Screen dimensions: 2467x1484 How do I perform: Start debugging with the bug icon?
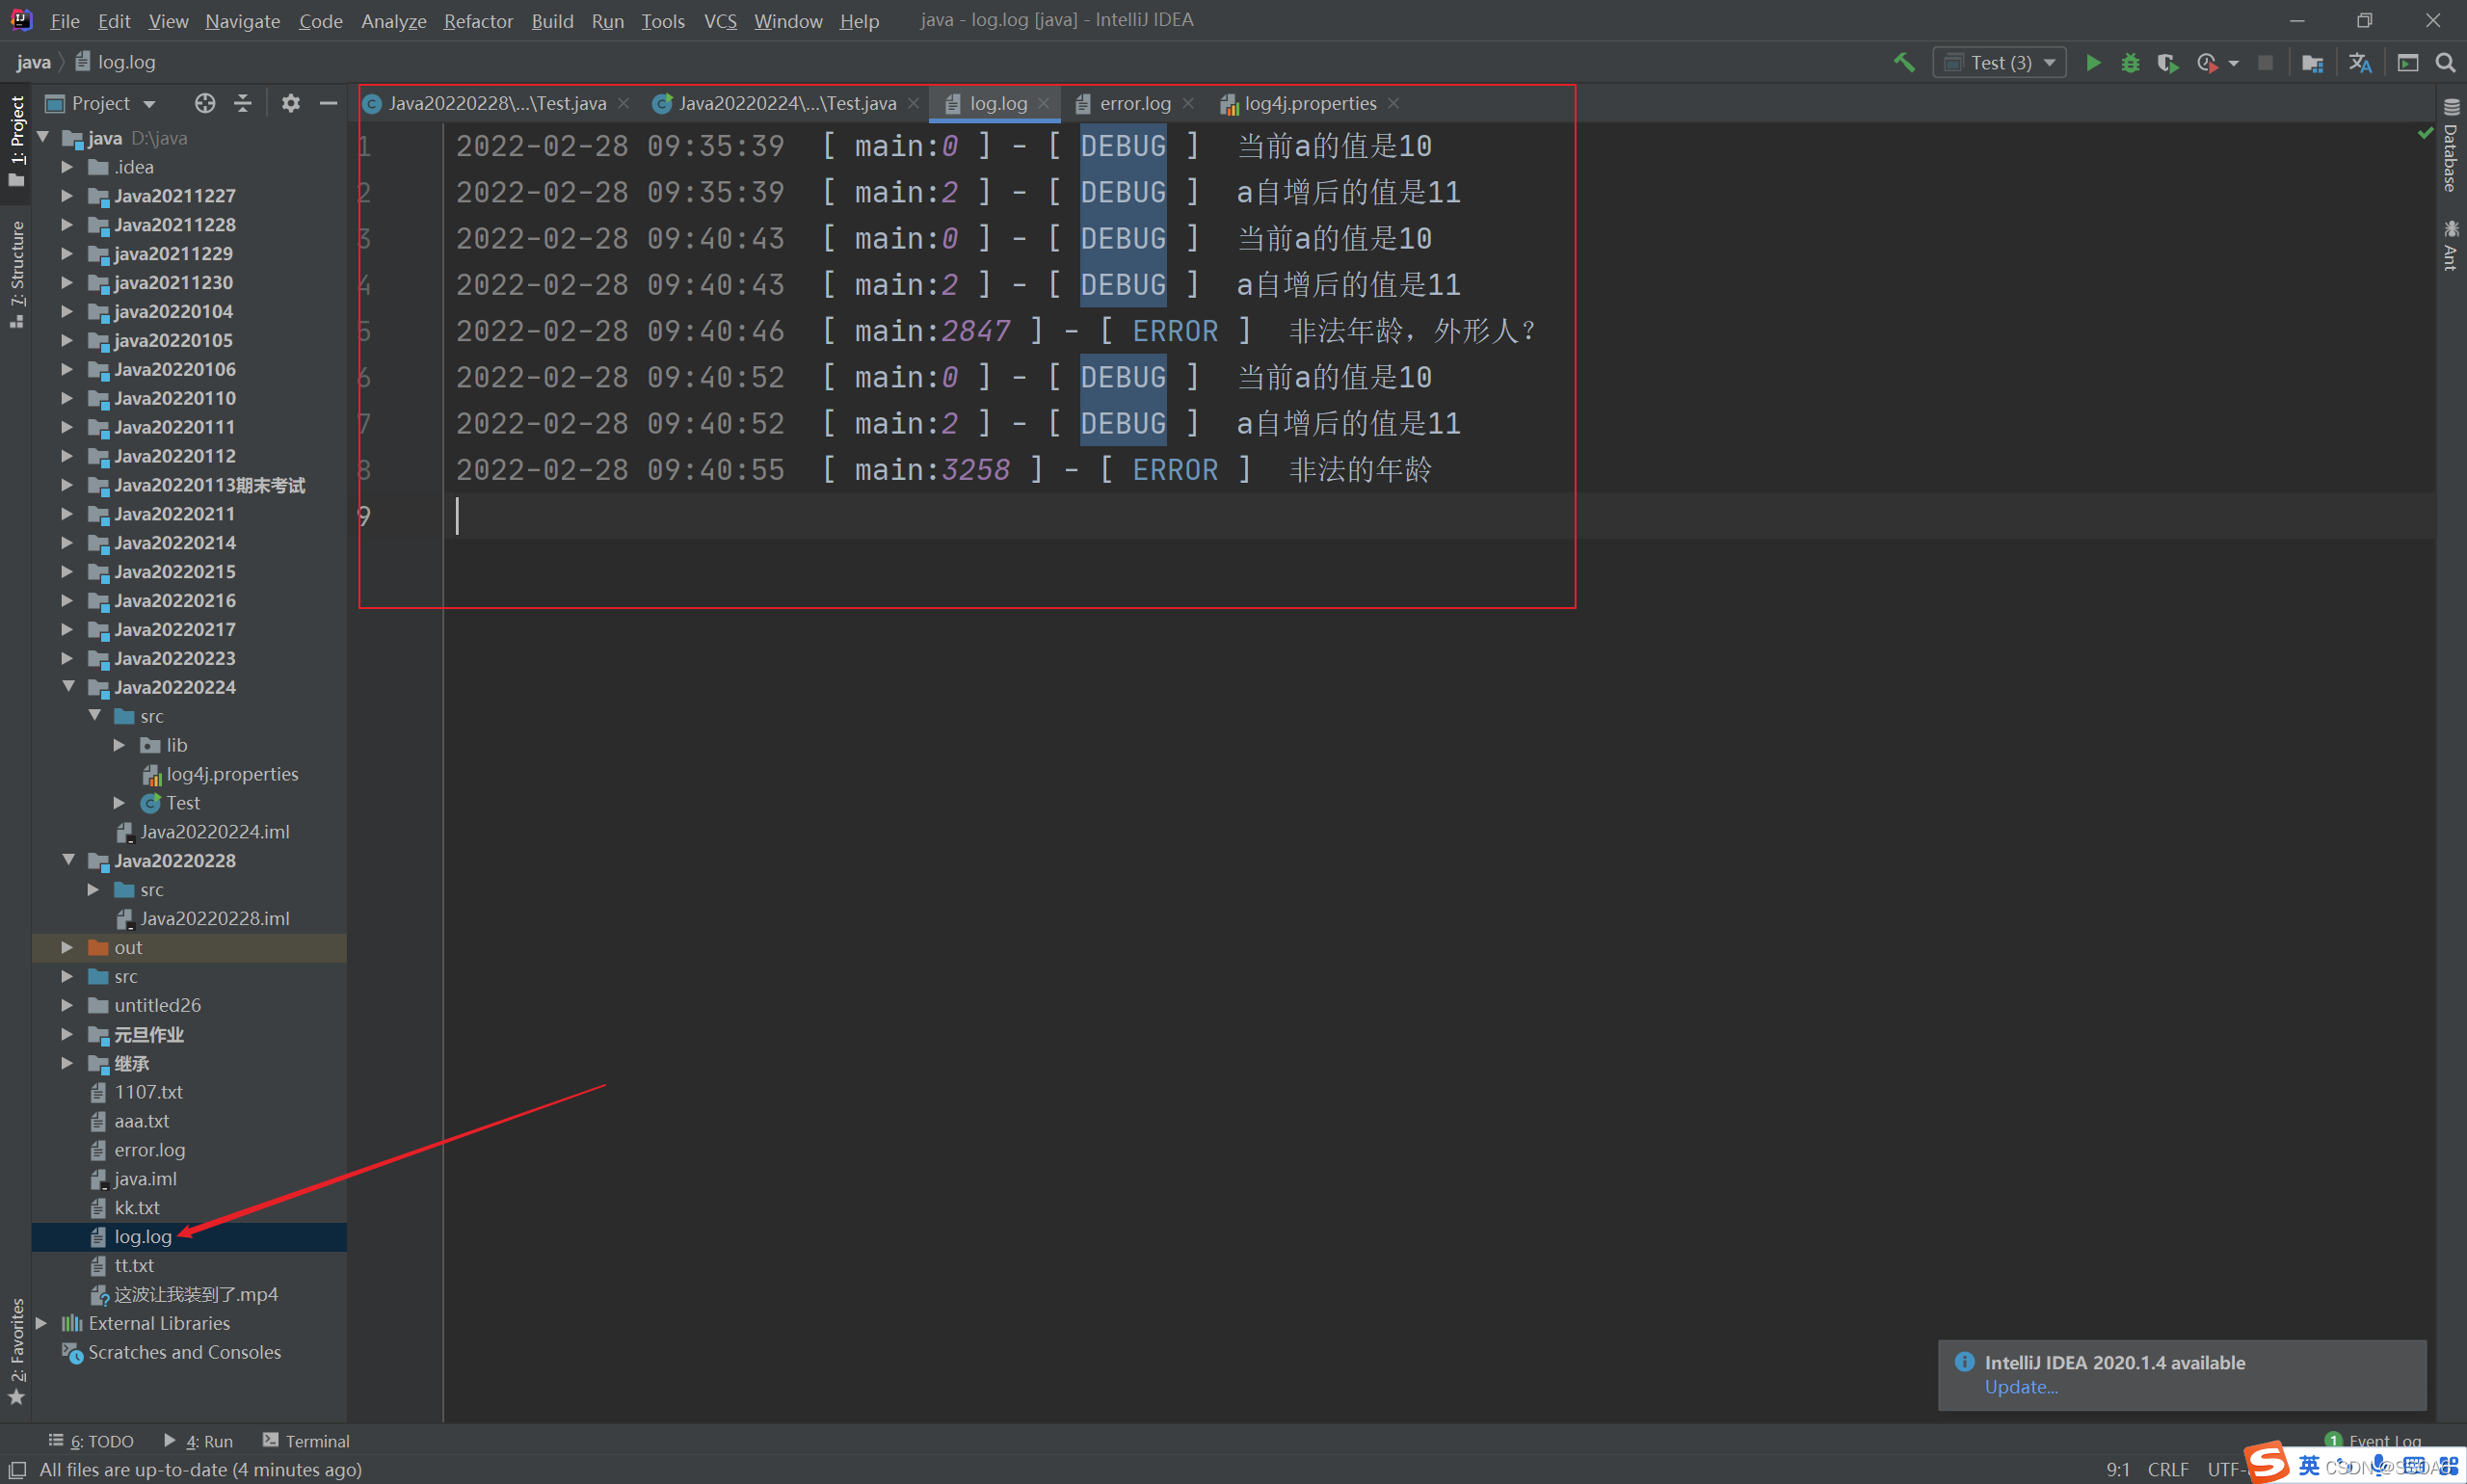(x=2130, y=62)
